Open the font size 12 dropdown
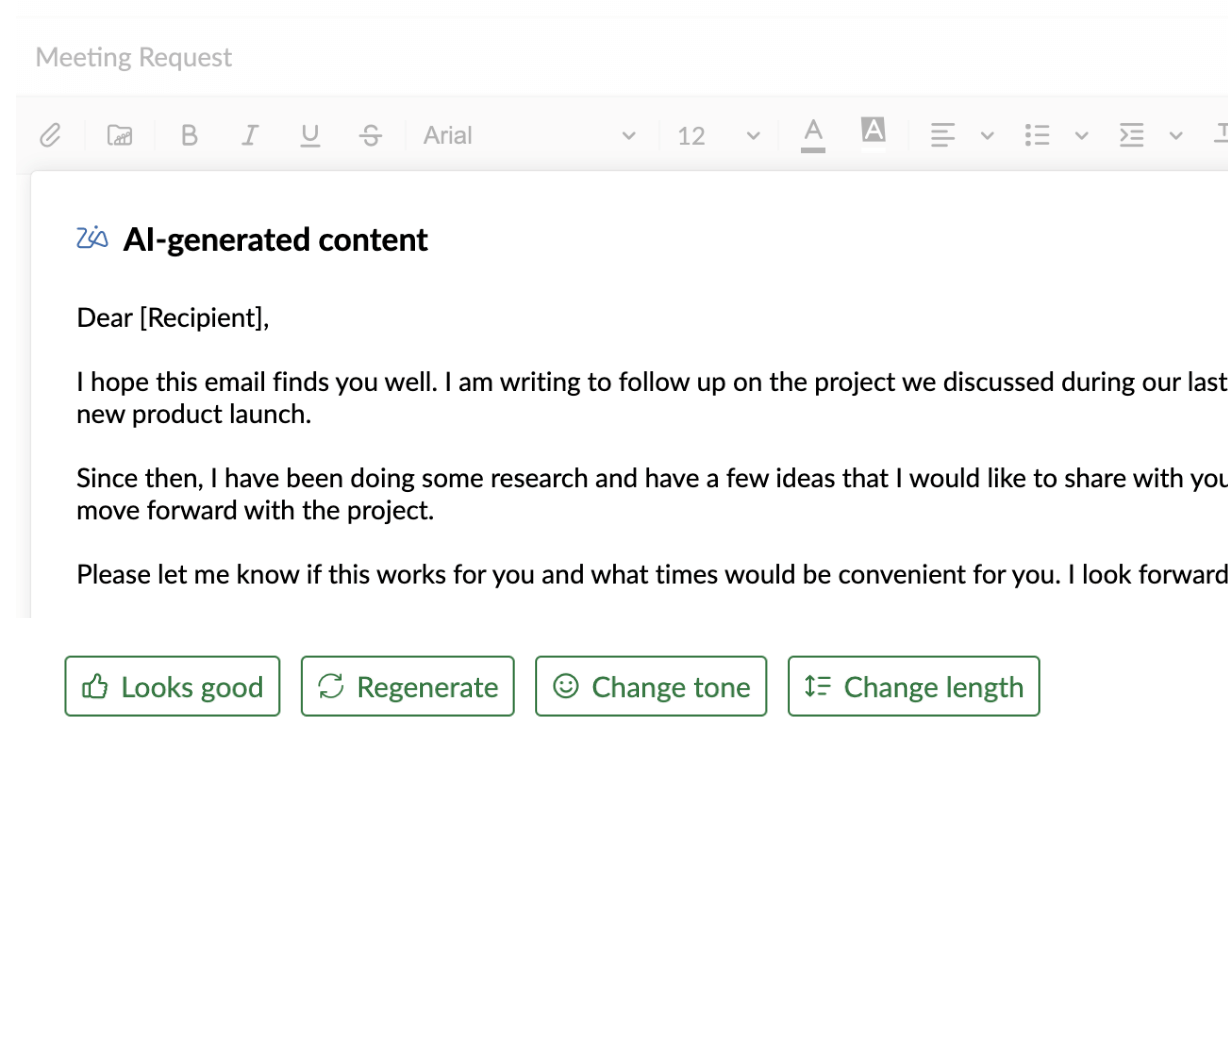Image resolution: width=1228 pixels, height=1060 pixels. click(x=718, y=135)
